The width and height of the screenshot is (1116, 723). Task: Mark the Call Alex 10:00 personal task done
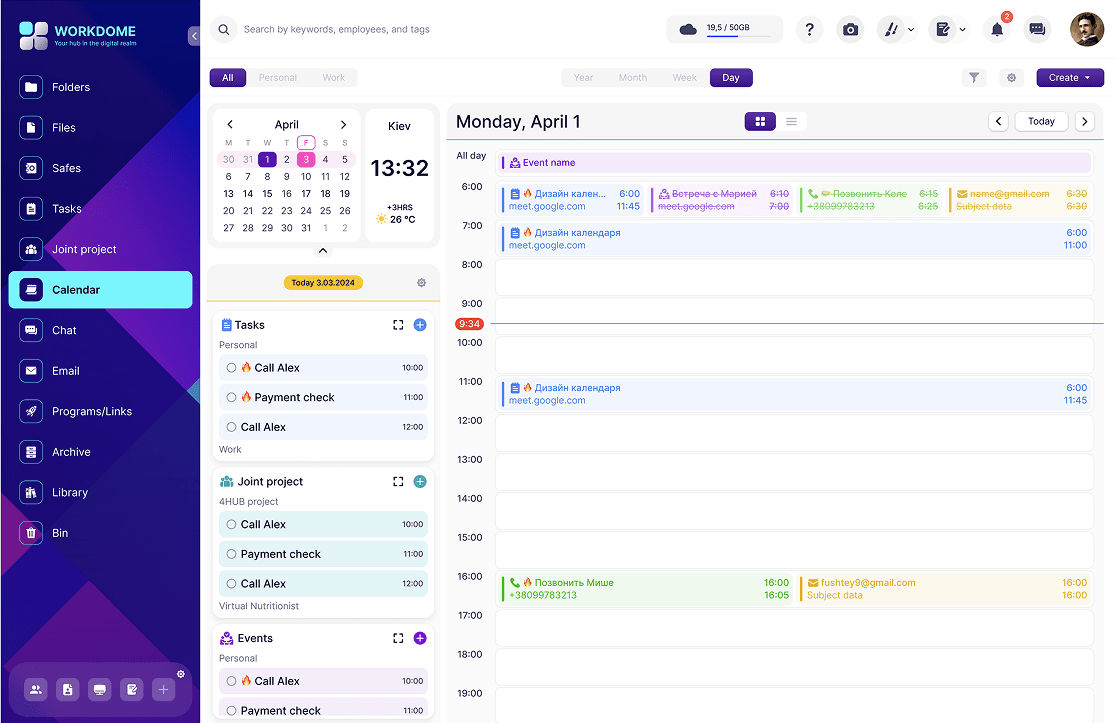(230, 368)
